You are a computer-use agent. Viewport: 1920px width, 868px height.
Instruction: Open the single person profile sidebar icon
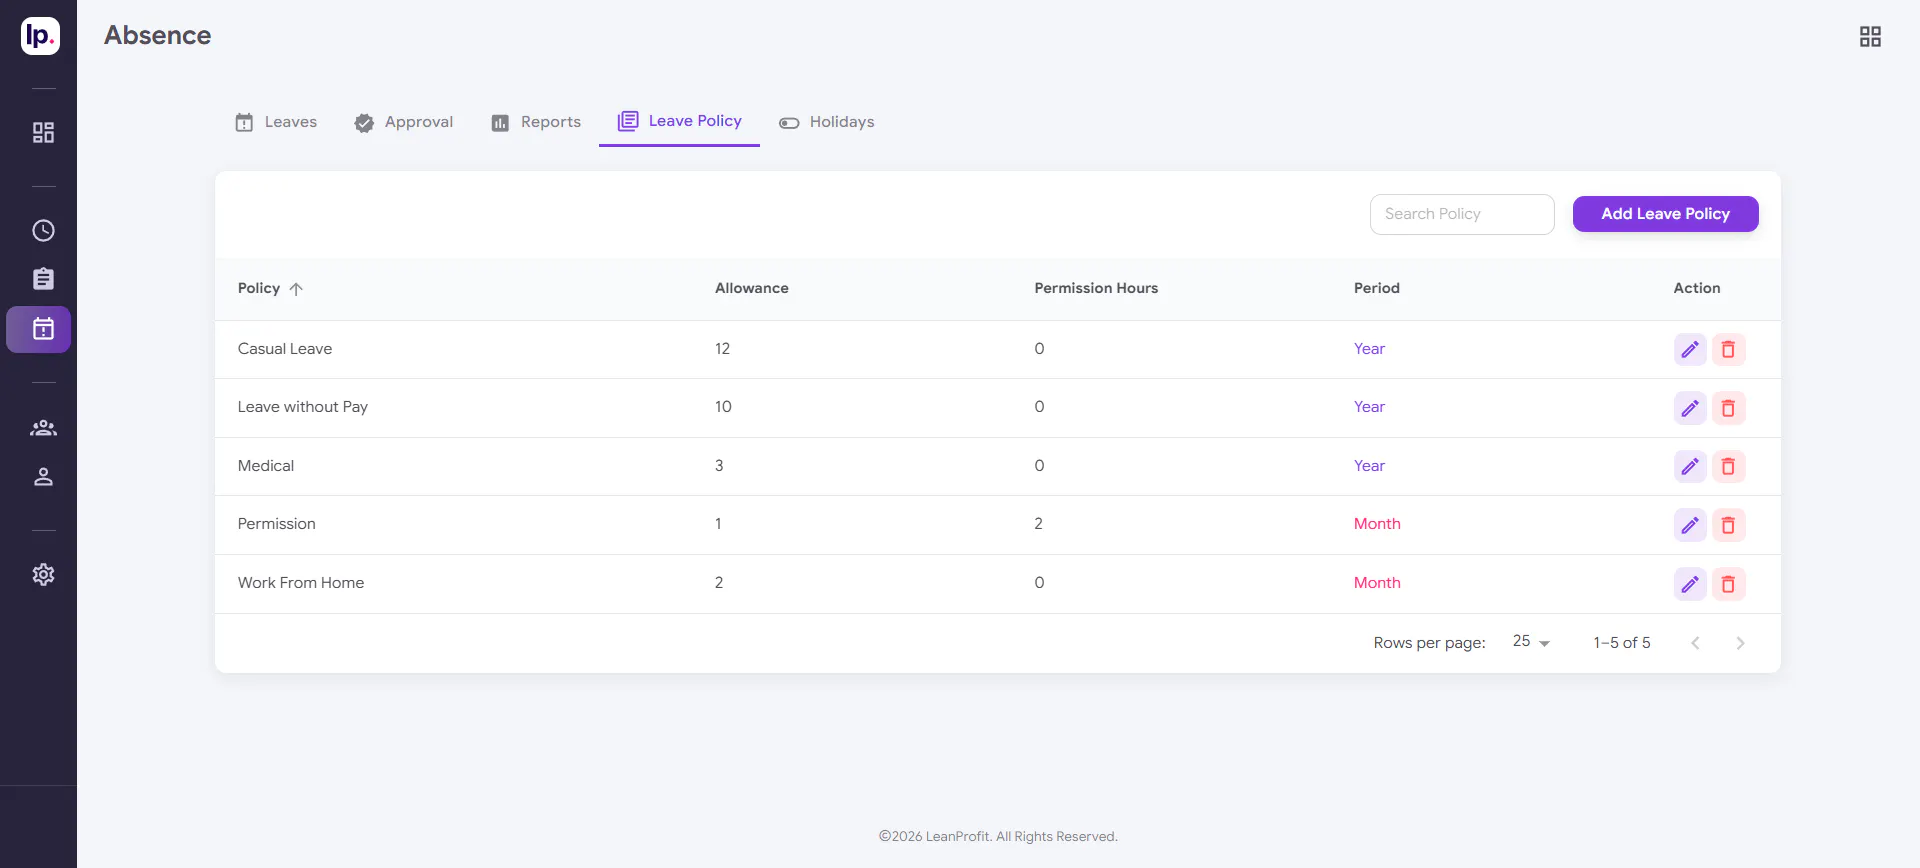tap(43, 477)
